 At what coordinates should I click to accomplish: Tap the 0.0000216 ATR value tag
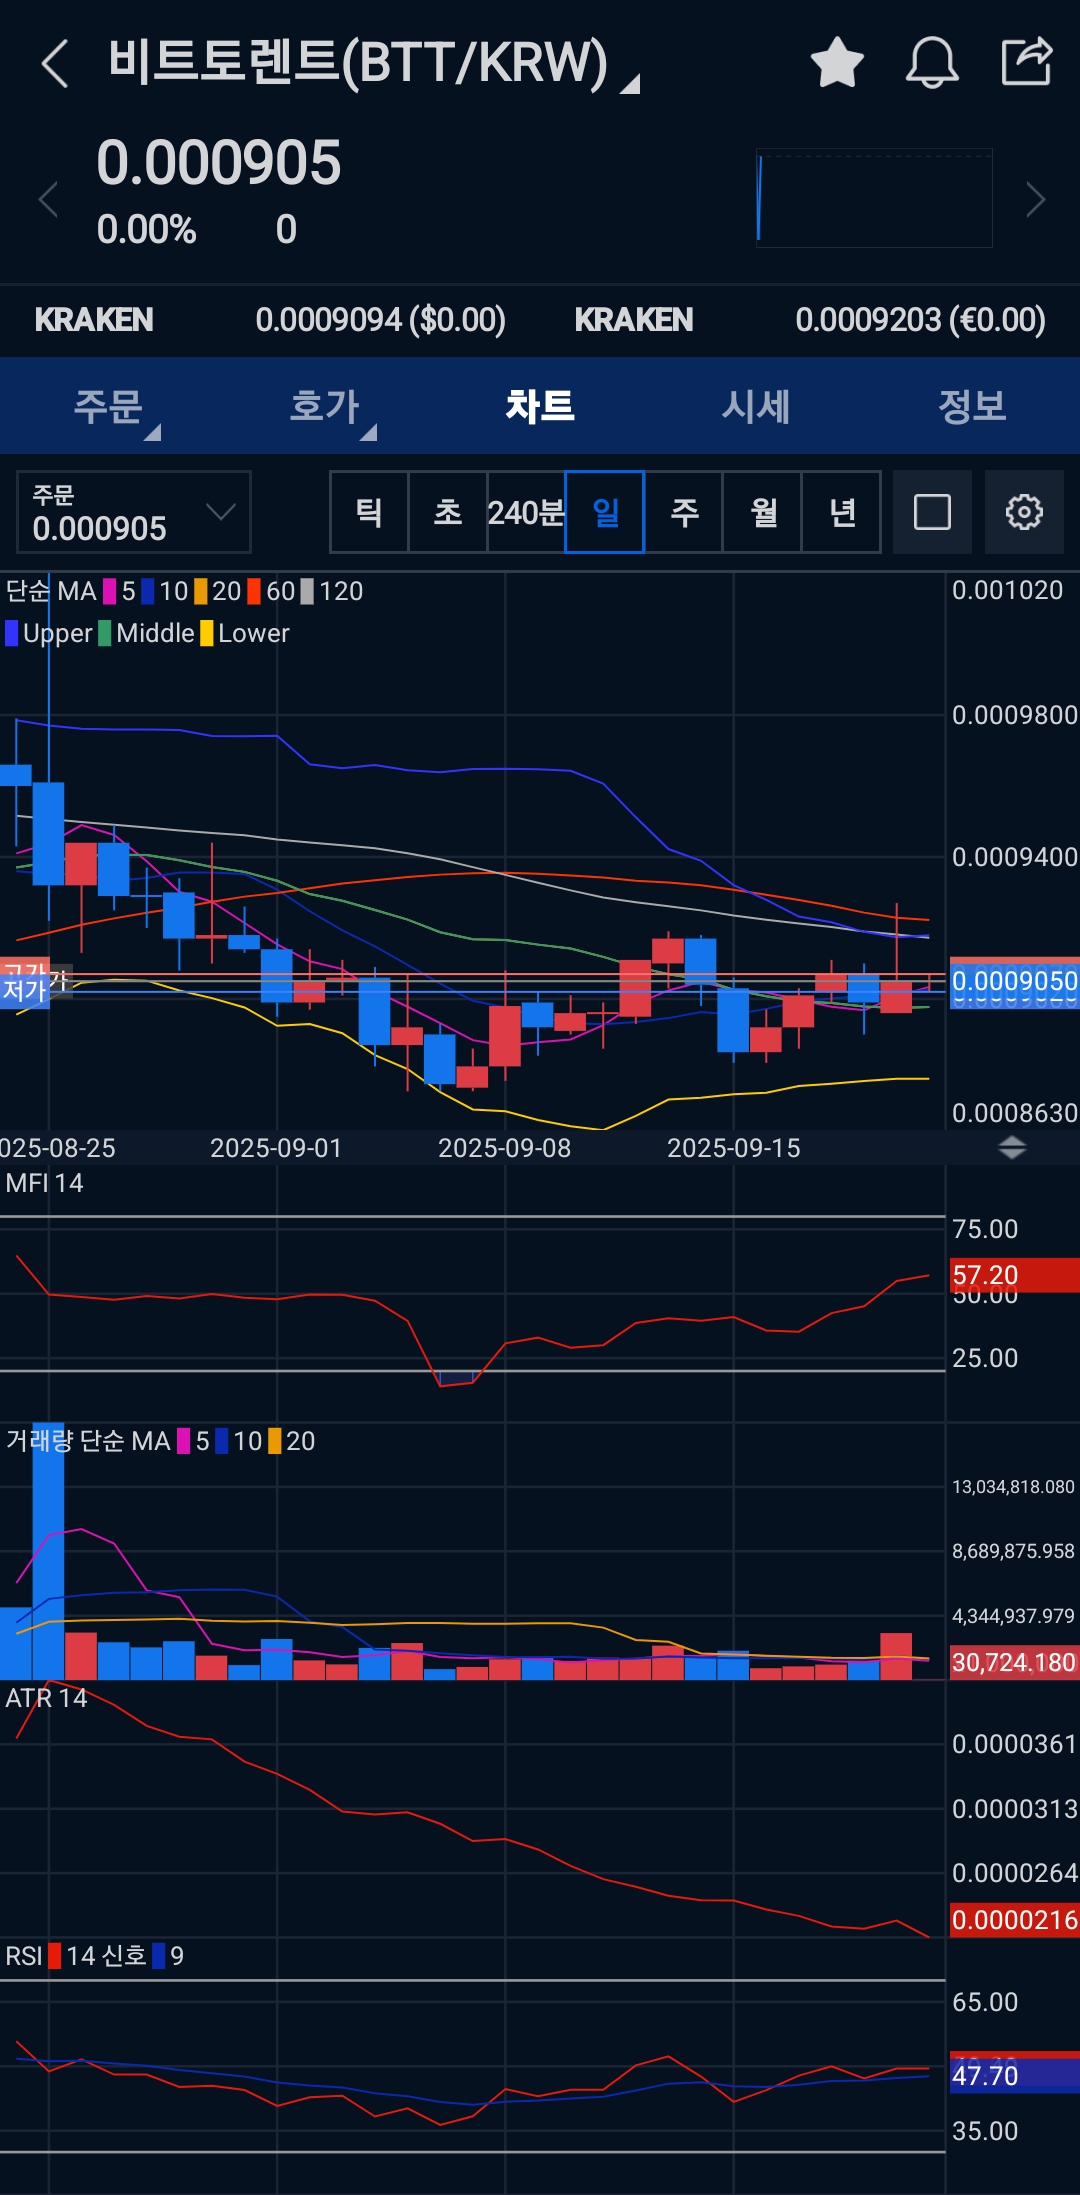1014,1920
